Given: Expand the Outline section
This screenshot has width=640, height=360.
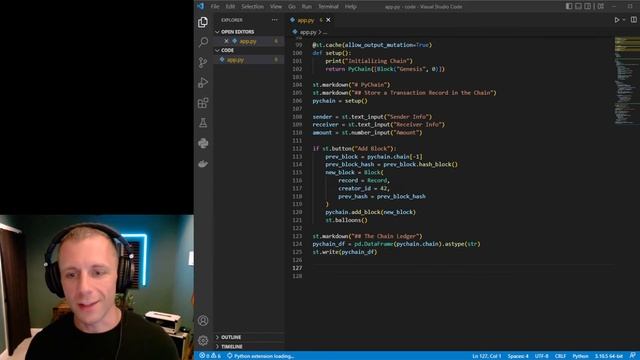Looking at the screenshot, I should click(249, 337).
